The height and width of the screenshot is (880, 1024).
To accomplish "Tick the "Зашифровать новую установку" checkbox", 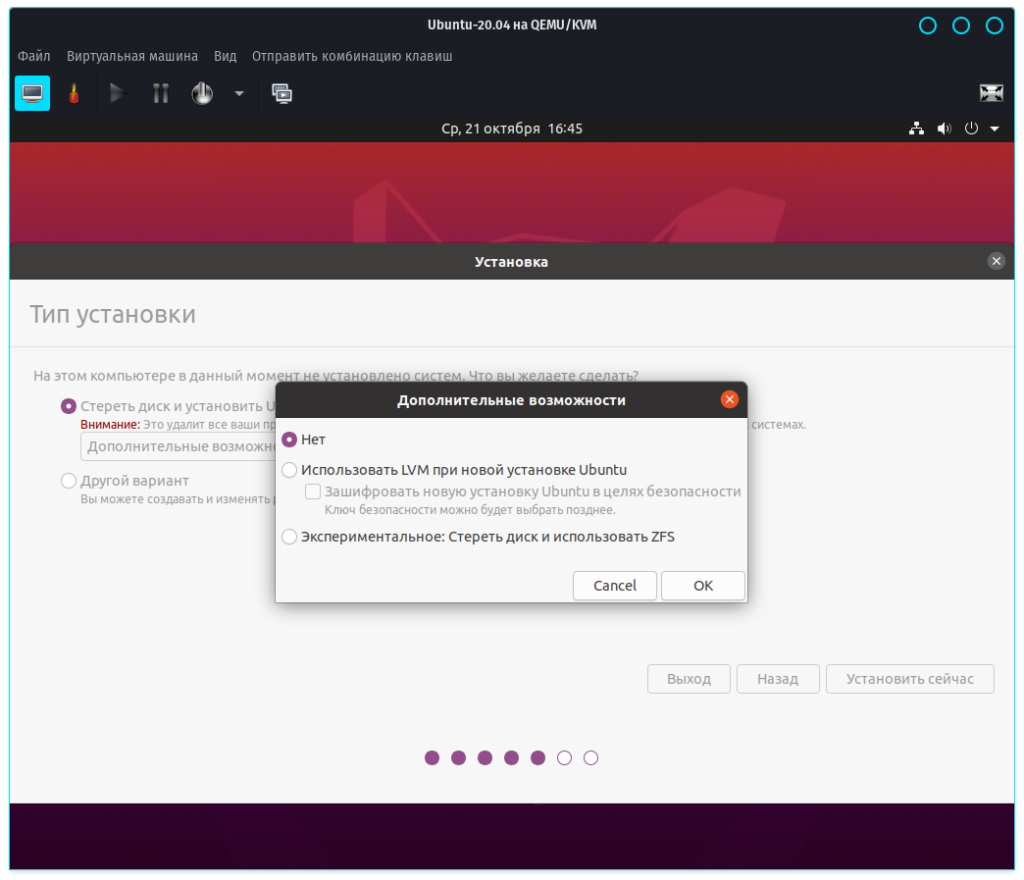I will [313, 492].
